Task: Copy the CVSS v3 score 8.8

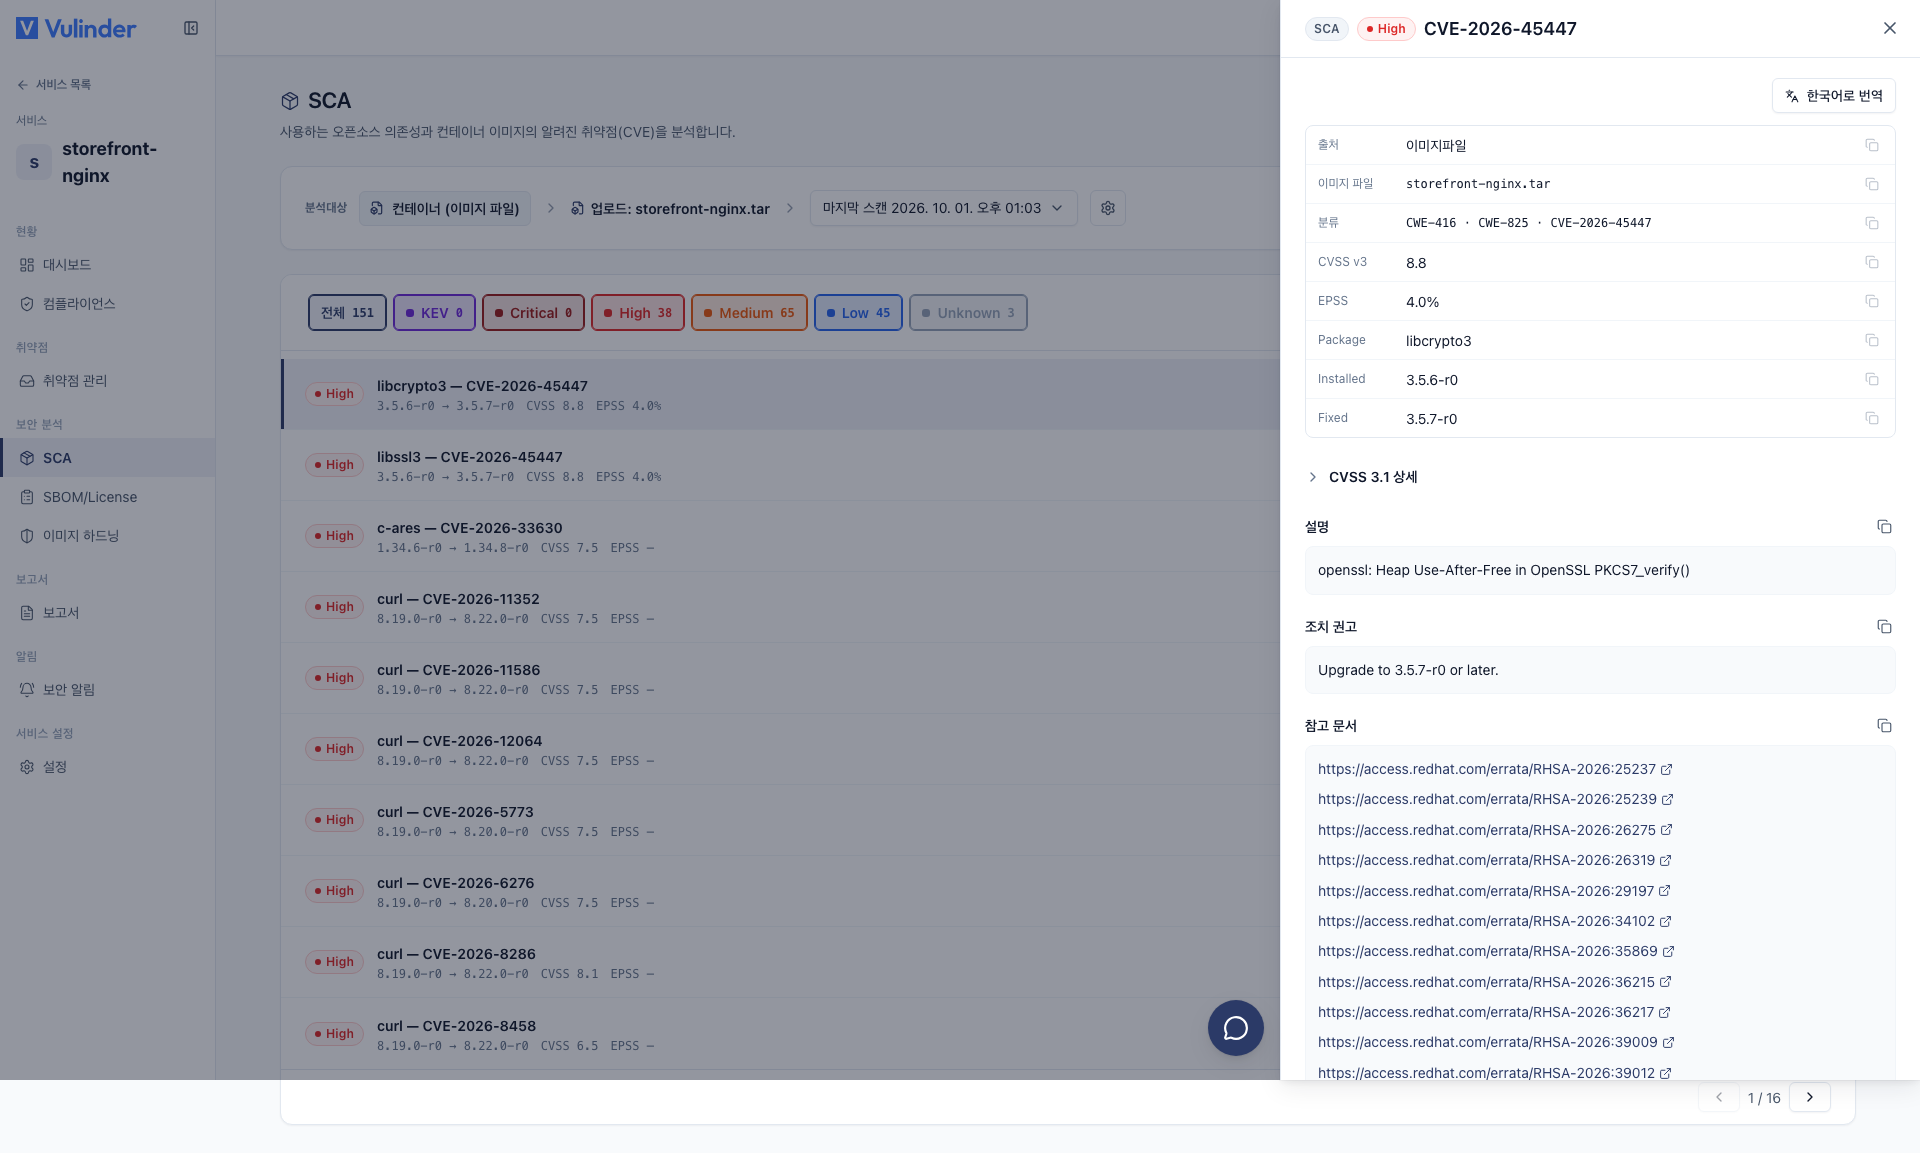Action: point(1871,262)
